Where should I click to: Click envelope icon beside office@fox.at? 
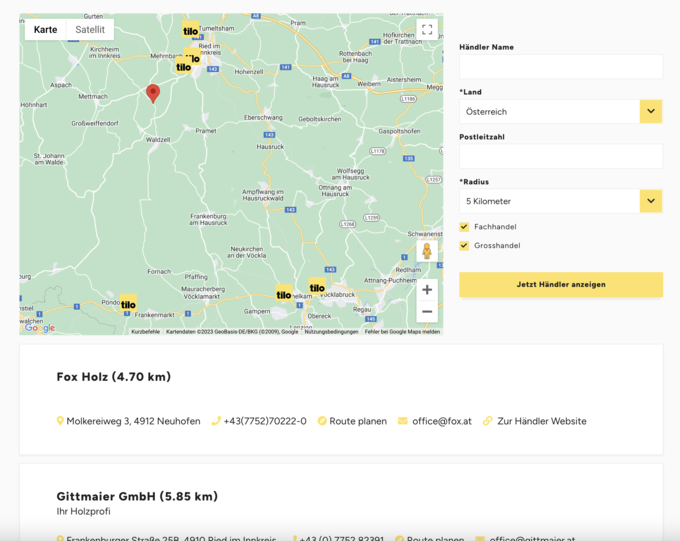click(403, 421)
